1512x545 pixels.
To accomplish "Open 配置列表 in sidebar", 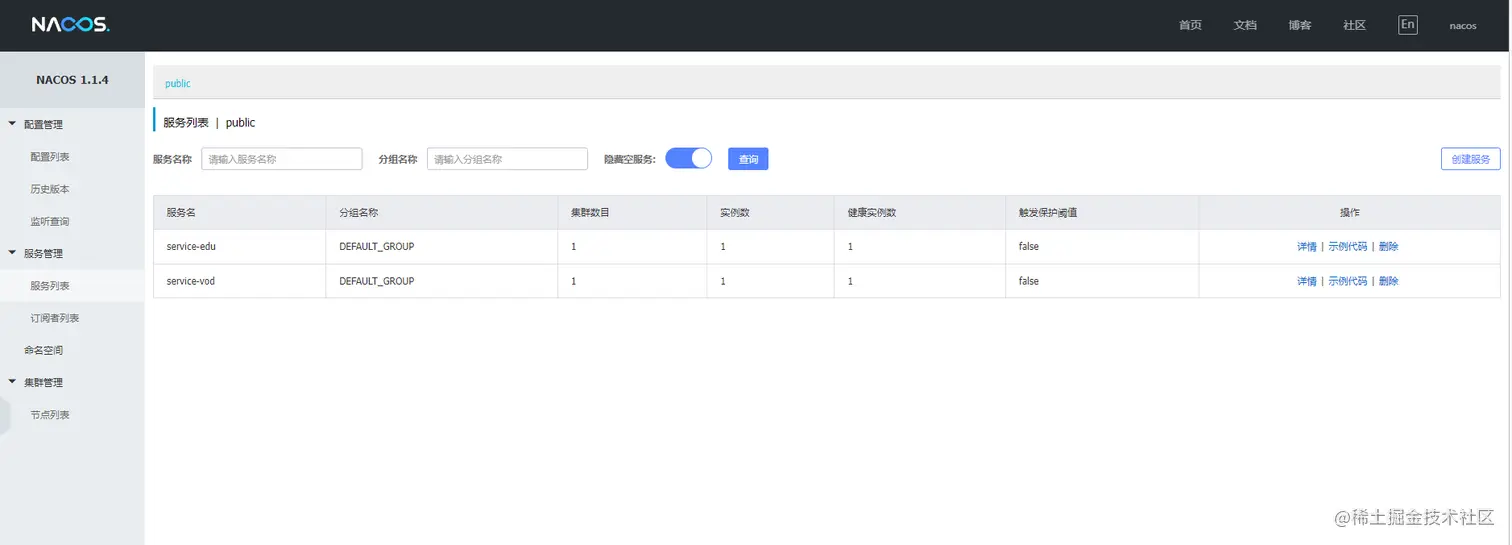I will [x=50, y=157].
